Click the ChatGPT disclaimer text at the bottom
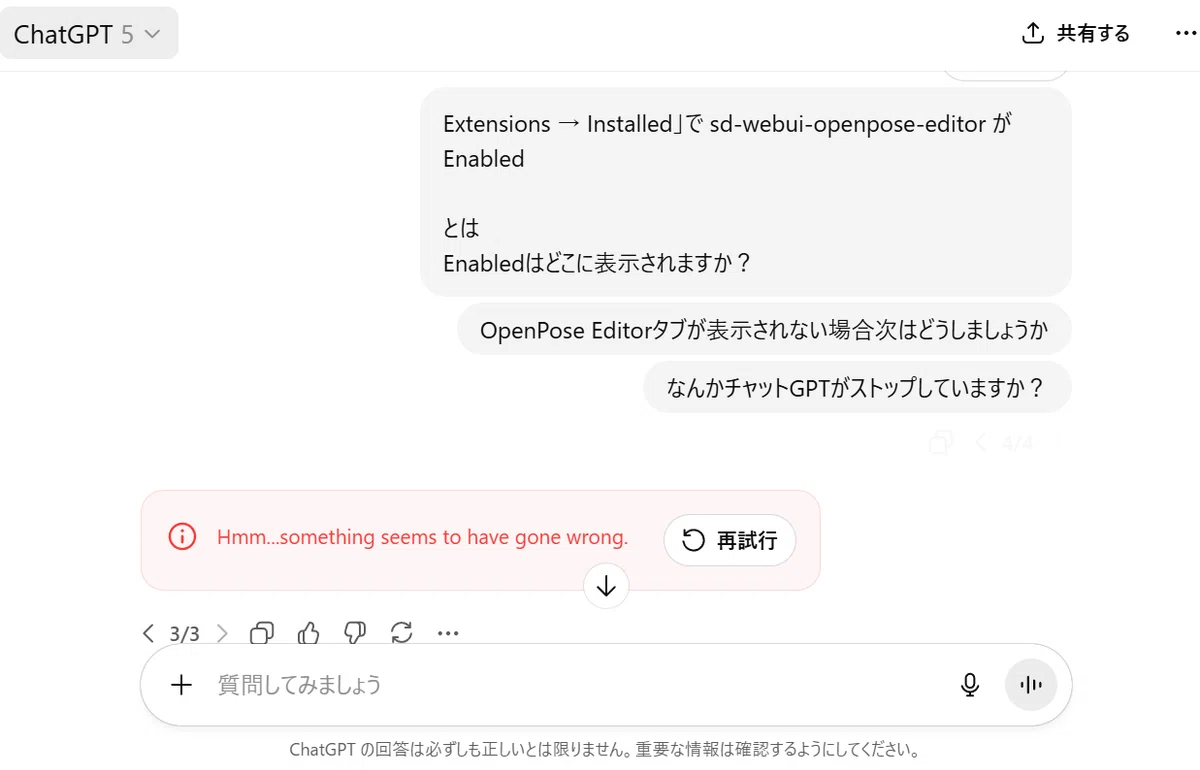Image resolution: width=1200 pixels, height=770 pixels. (x=604, y=749)
